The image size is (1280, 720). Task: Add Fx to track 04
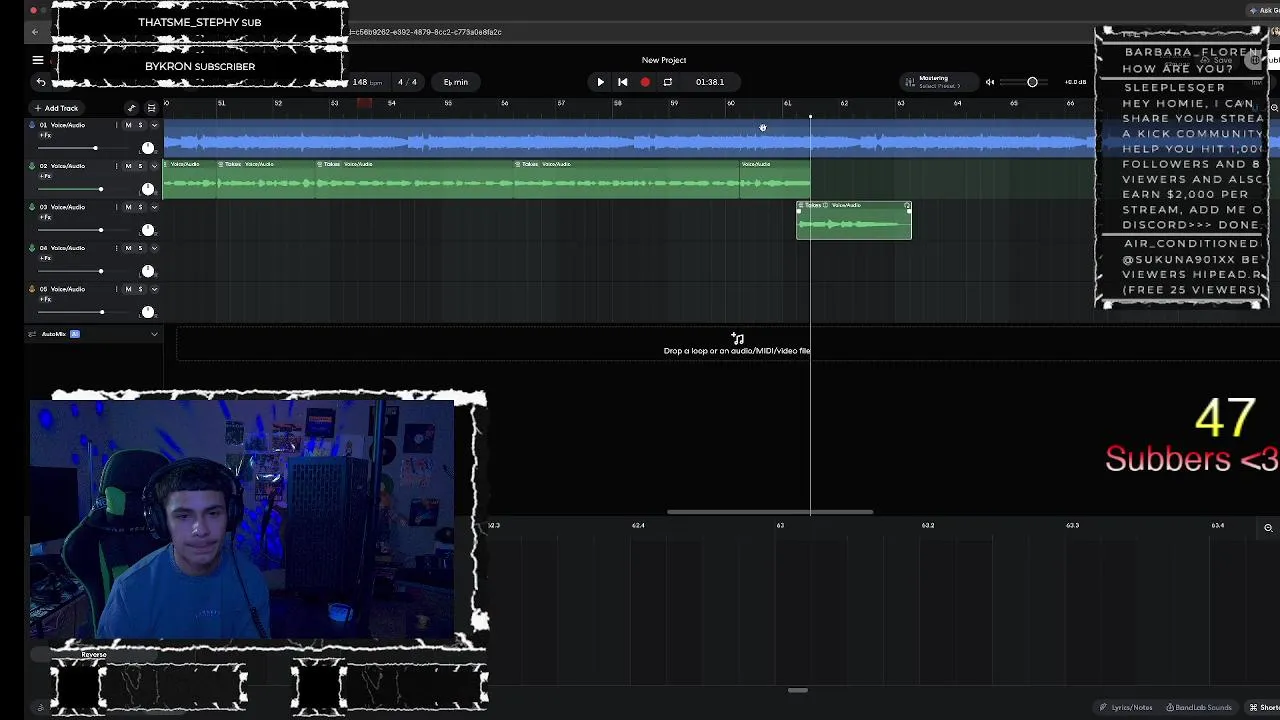click(x=45, y=258)
